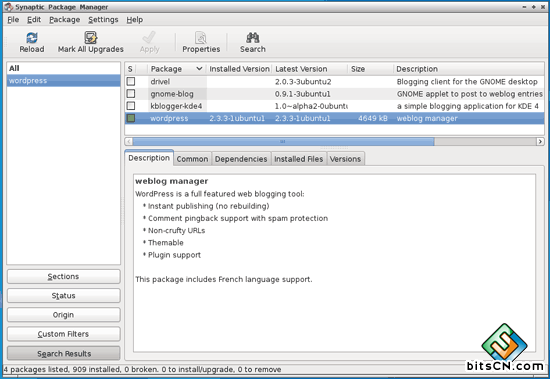Click latest version 2.0.3-3ubuntu2 cell

[303, 82]
